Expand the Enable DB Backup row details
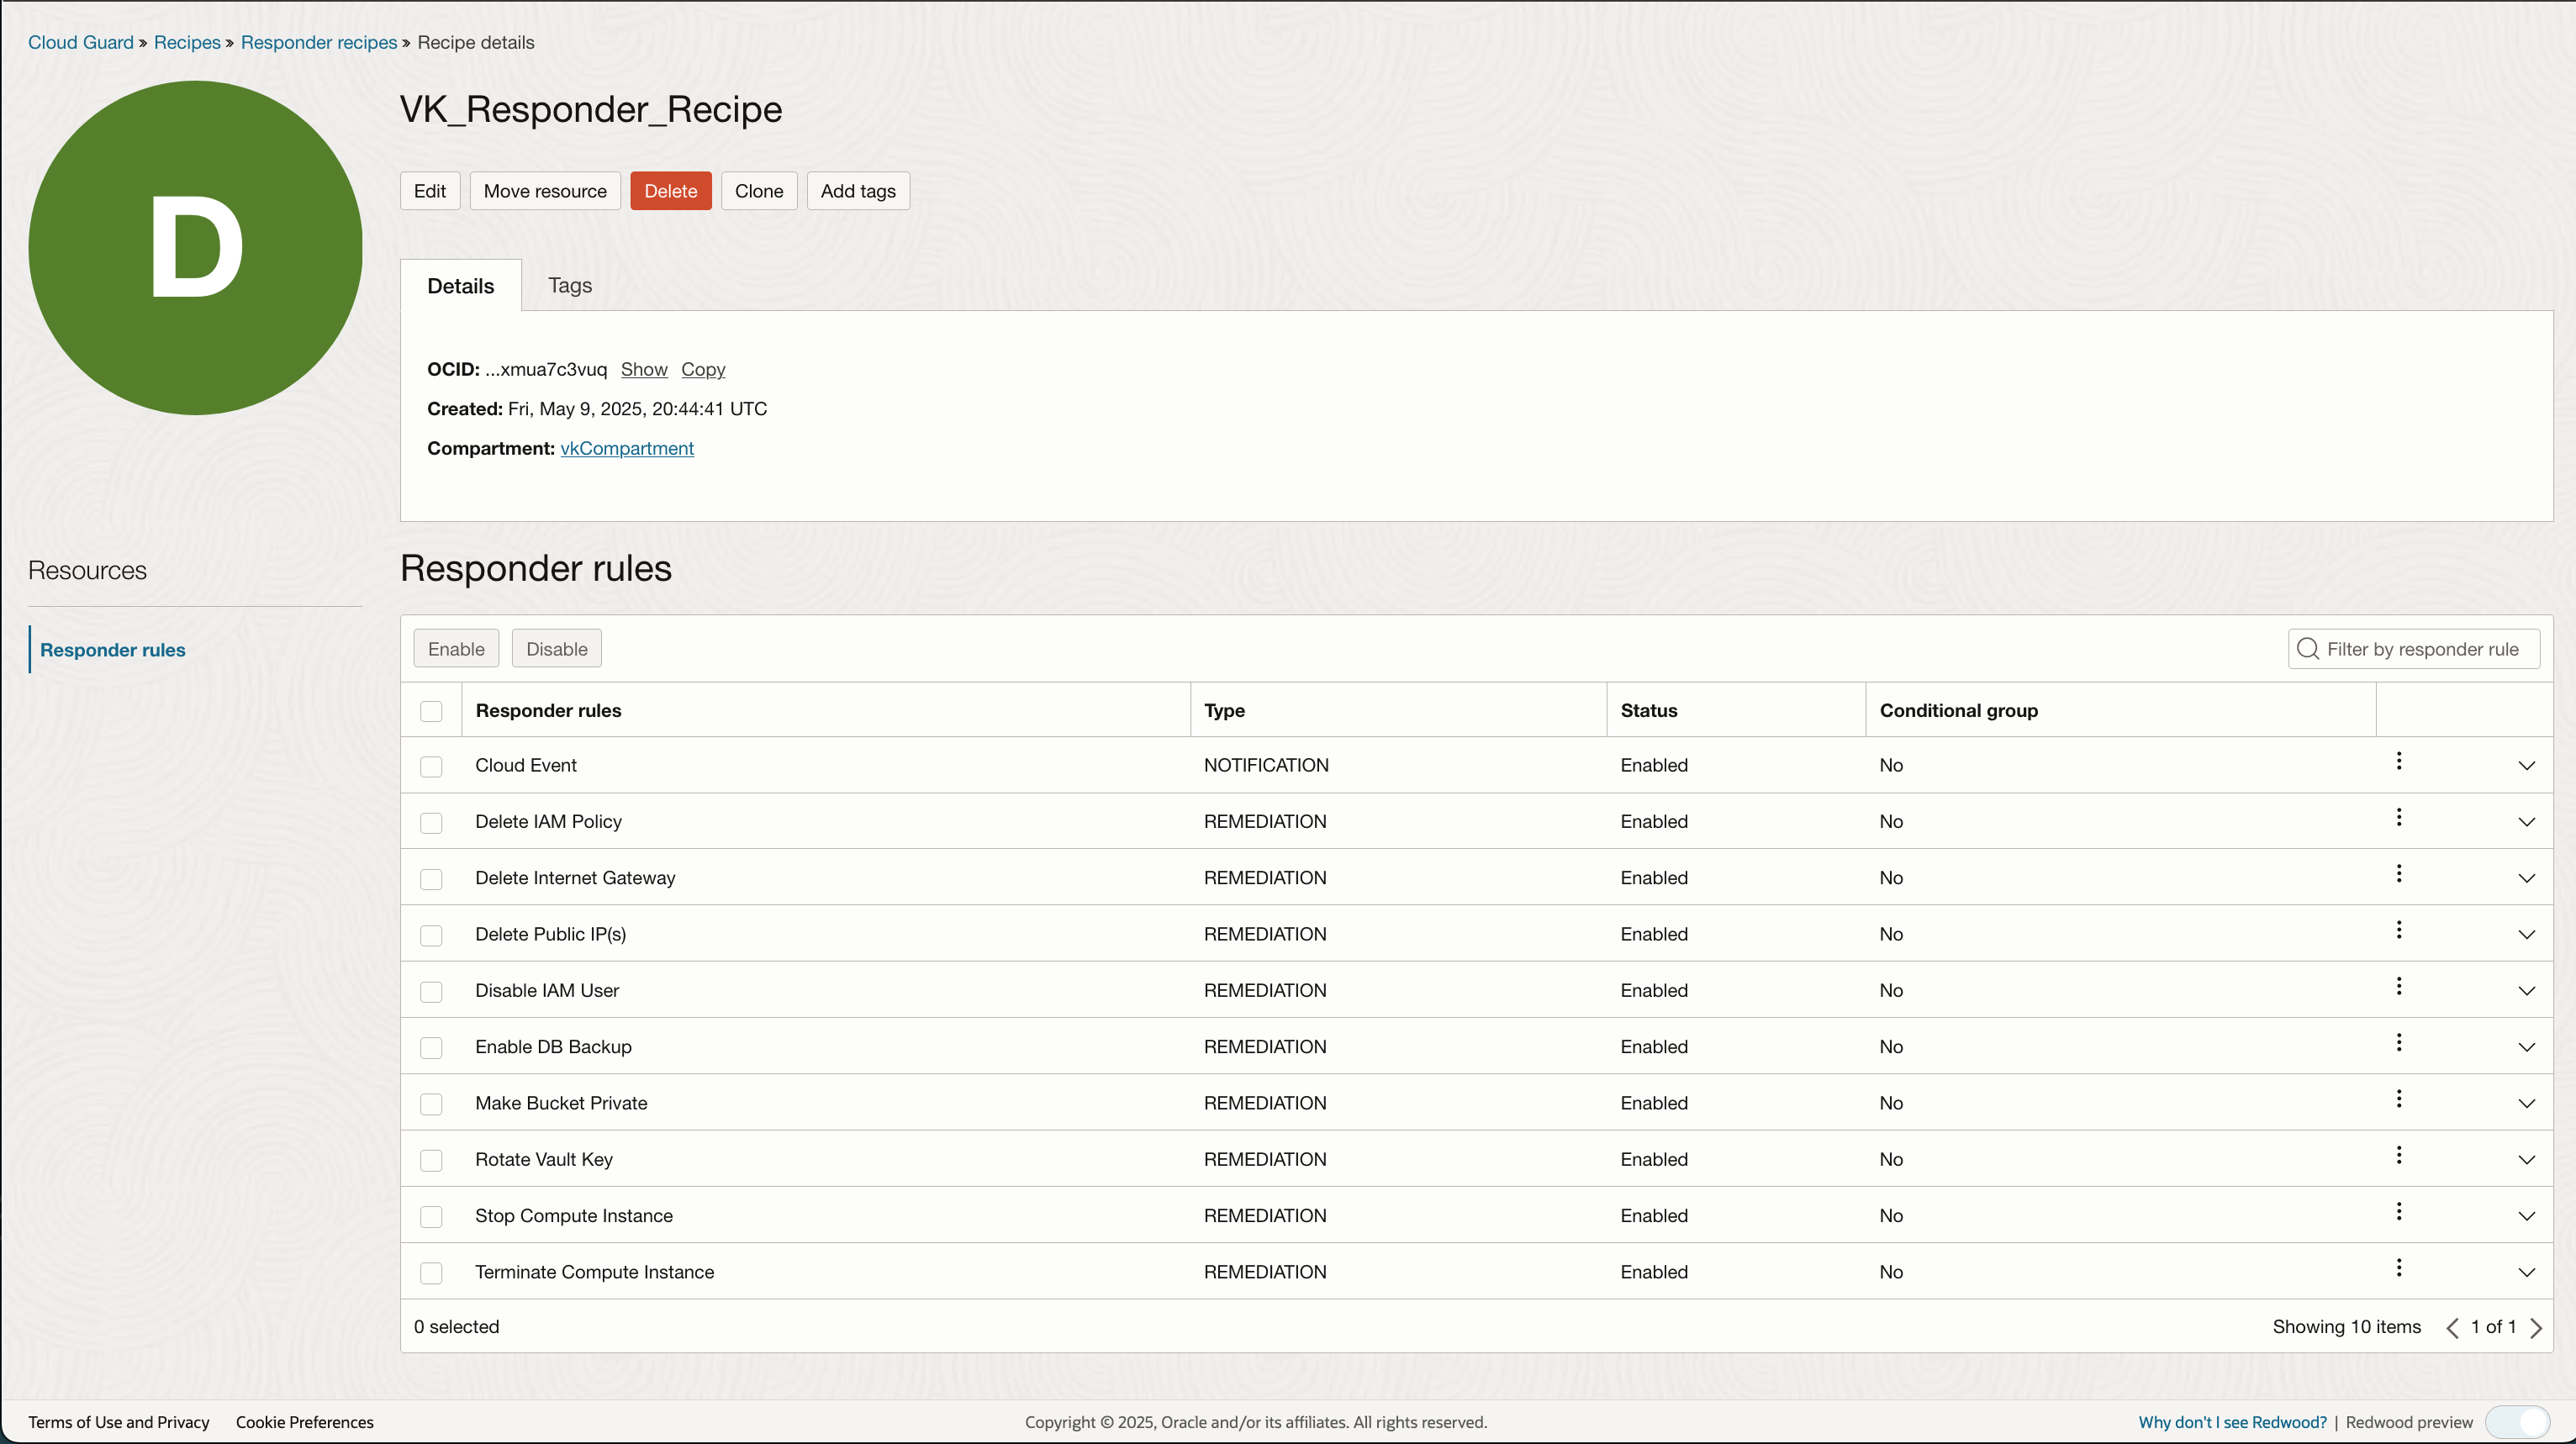Screen dimensions: 2576x1444 coord(2526,1048)
